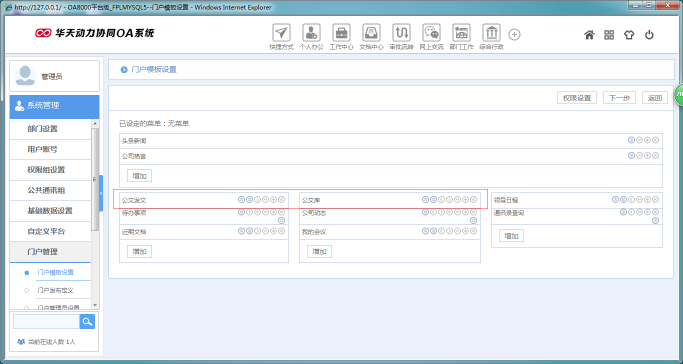Screen dimensions: 683x364
Task: Open the 网上交流 chat icon
Action: [431, 33]
